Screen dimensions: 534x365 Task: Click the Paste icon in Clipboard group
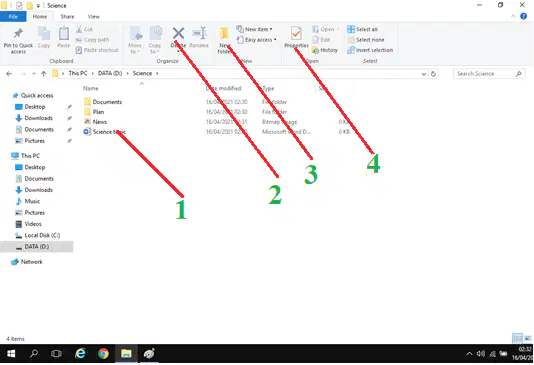[63, 34]
